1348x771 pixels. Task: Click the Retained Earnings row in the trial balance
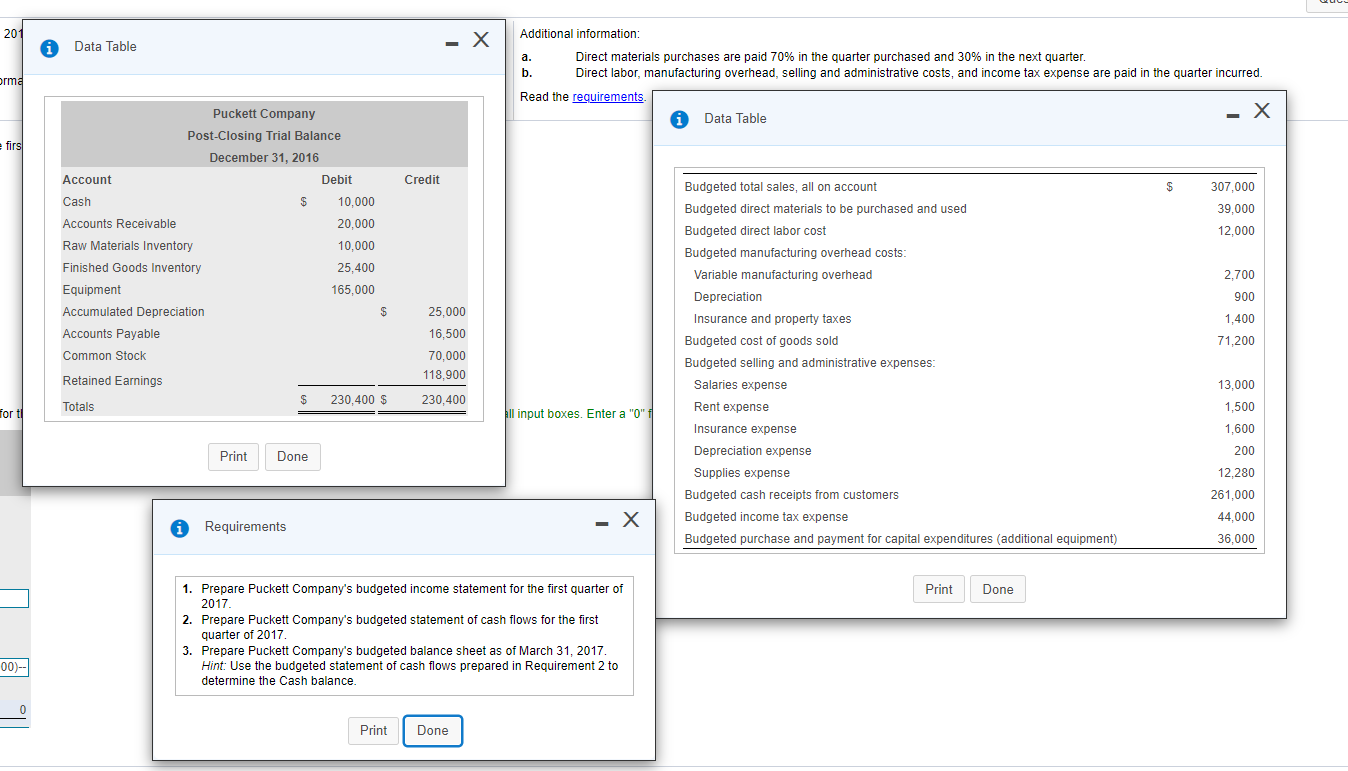(142, 380)
